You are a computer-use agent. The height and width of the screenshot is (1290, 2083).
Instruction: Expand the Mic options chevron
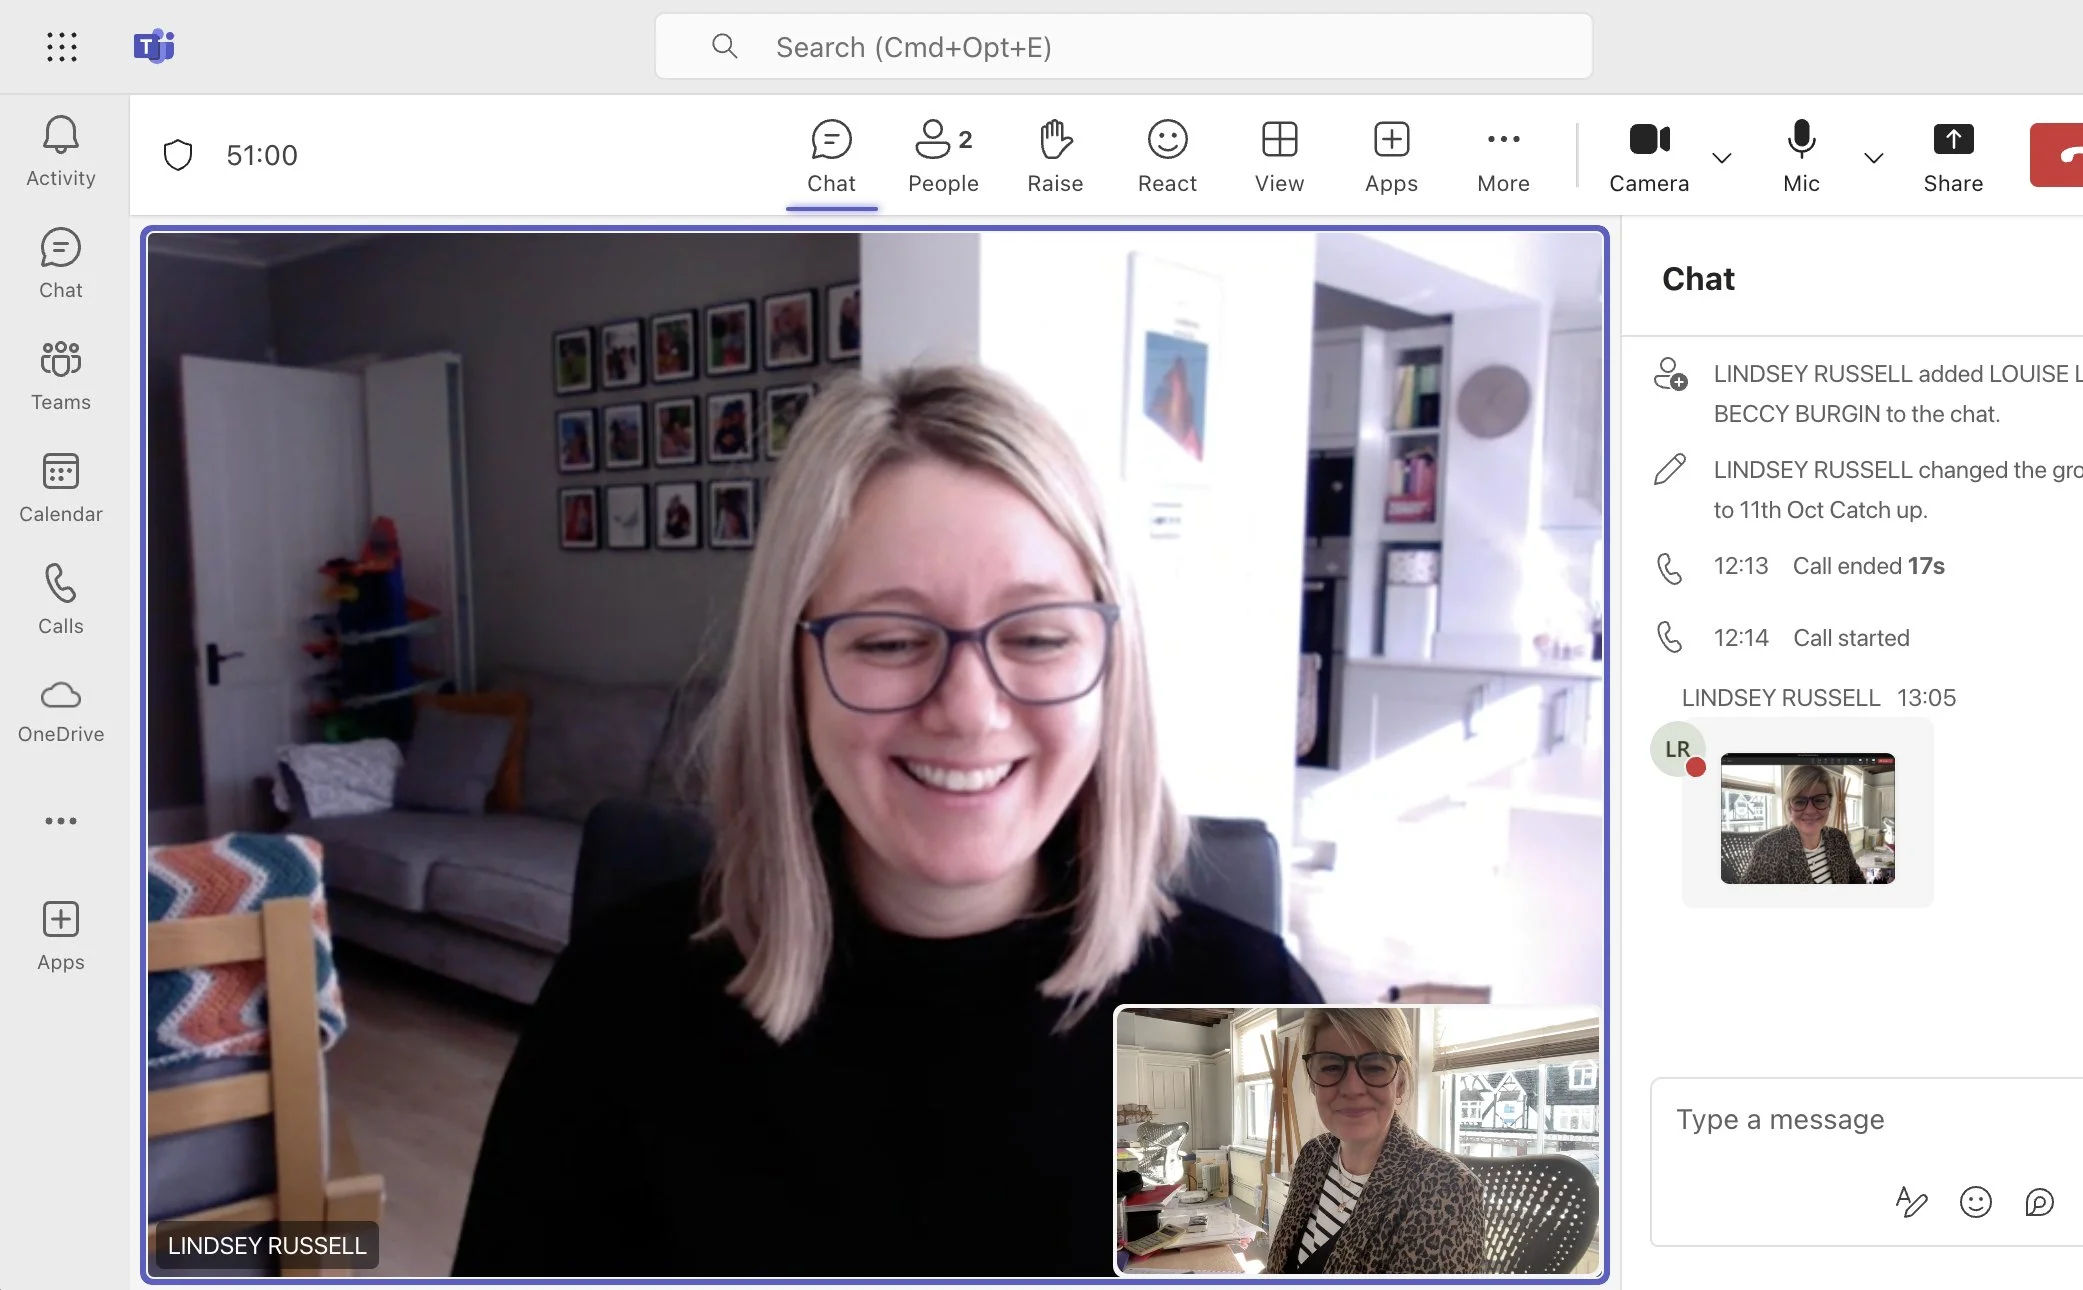[1874, 158]
